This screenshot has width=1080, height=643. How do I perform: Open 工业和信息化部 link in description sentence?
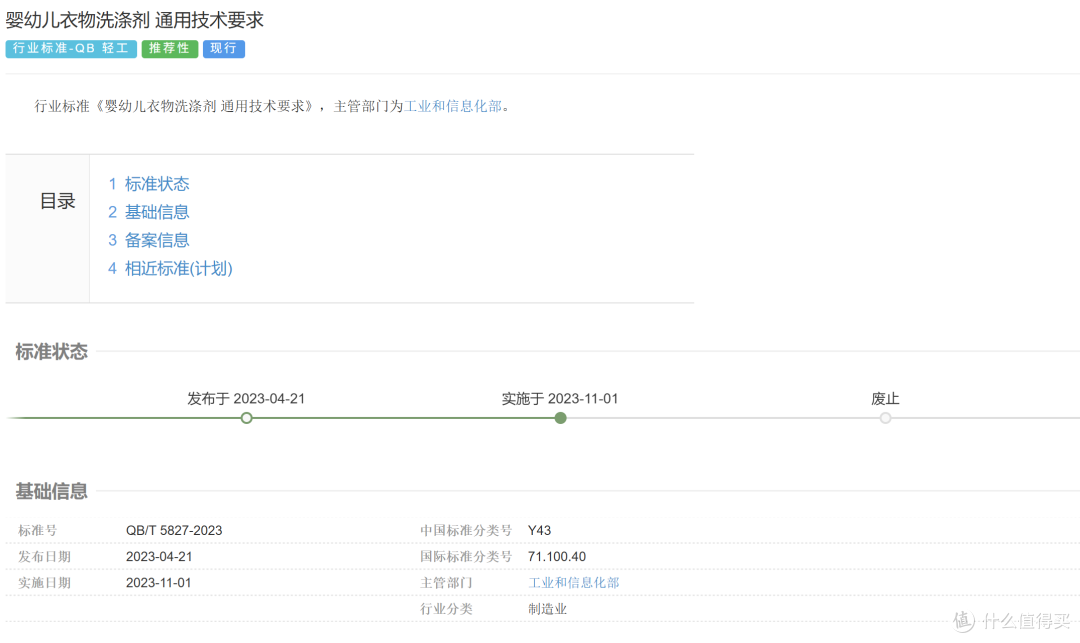[x=453, y=106]
